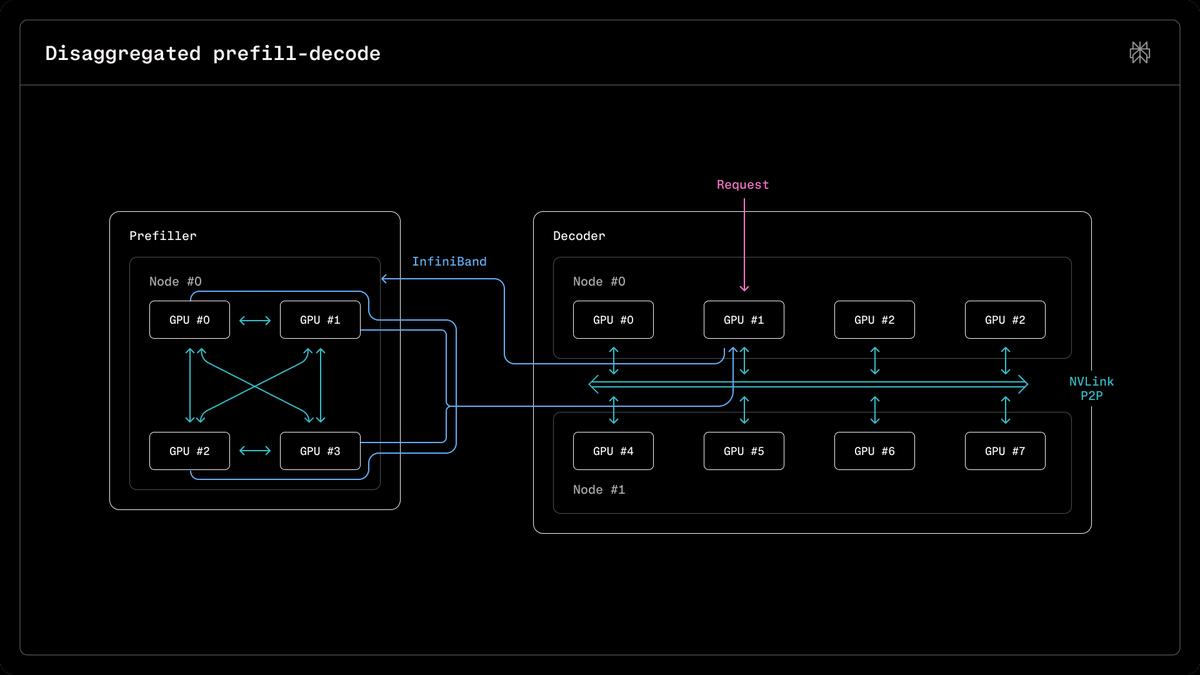Viewport: 1200px width, 675px height.
Task: Click the arrow between Prefiller GPU #2 and GPU #3
Action: pyautogui.click(x=255, y=451)
